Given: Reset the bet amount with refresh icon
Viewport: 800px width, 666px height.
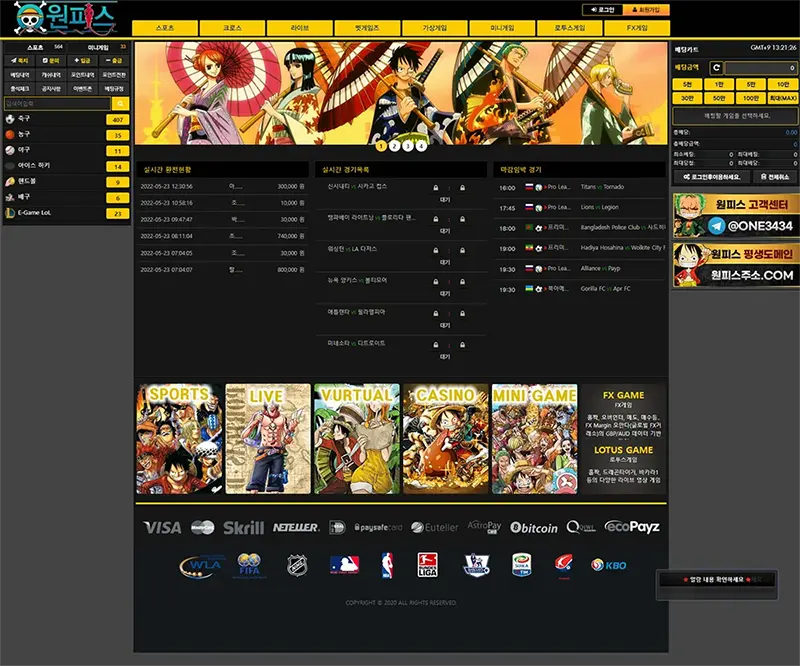Looking at the screenshot, I should pyautogui.click(x=716, y=67).
